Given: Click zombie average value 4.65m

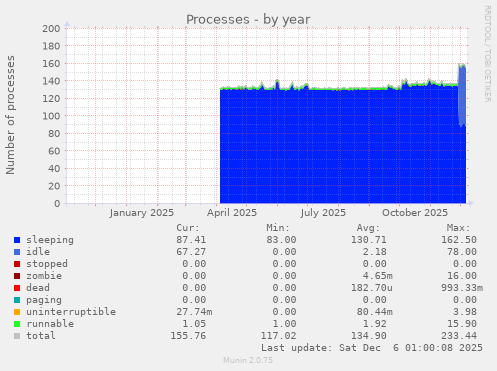Looking at the screenshot, I should click(x=378, y=276).
